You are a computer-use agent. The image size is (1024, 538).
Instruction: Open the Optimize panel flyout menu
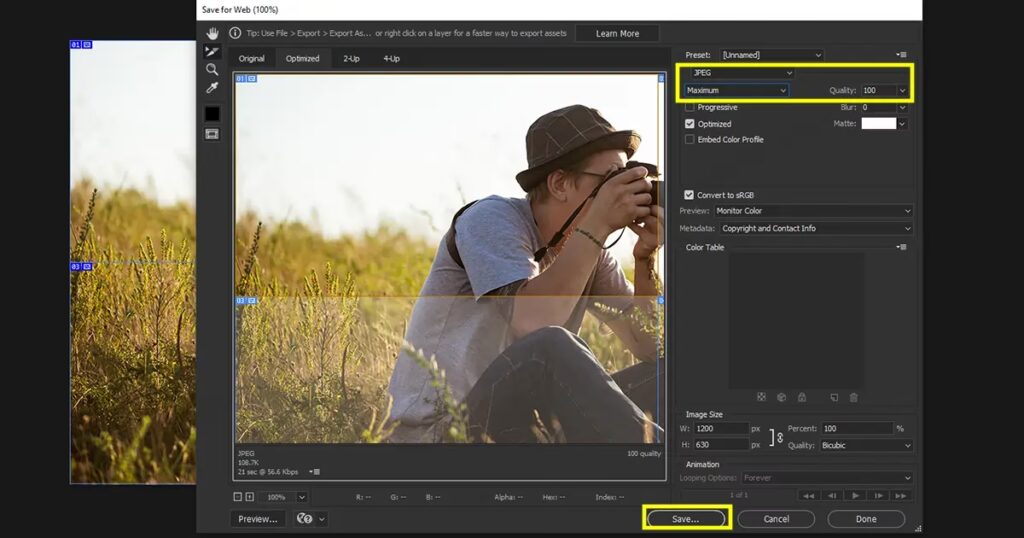902,55
